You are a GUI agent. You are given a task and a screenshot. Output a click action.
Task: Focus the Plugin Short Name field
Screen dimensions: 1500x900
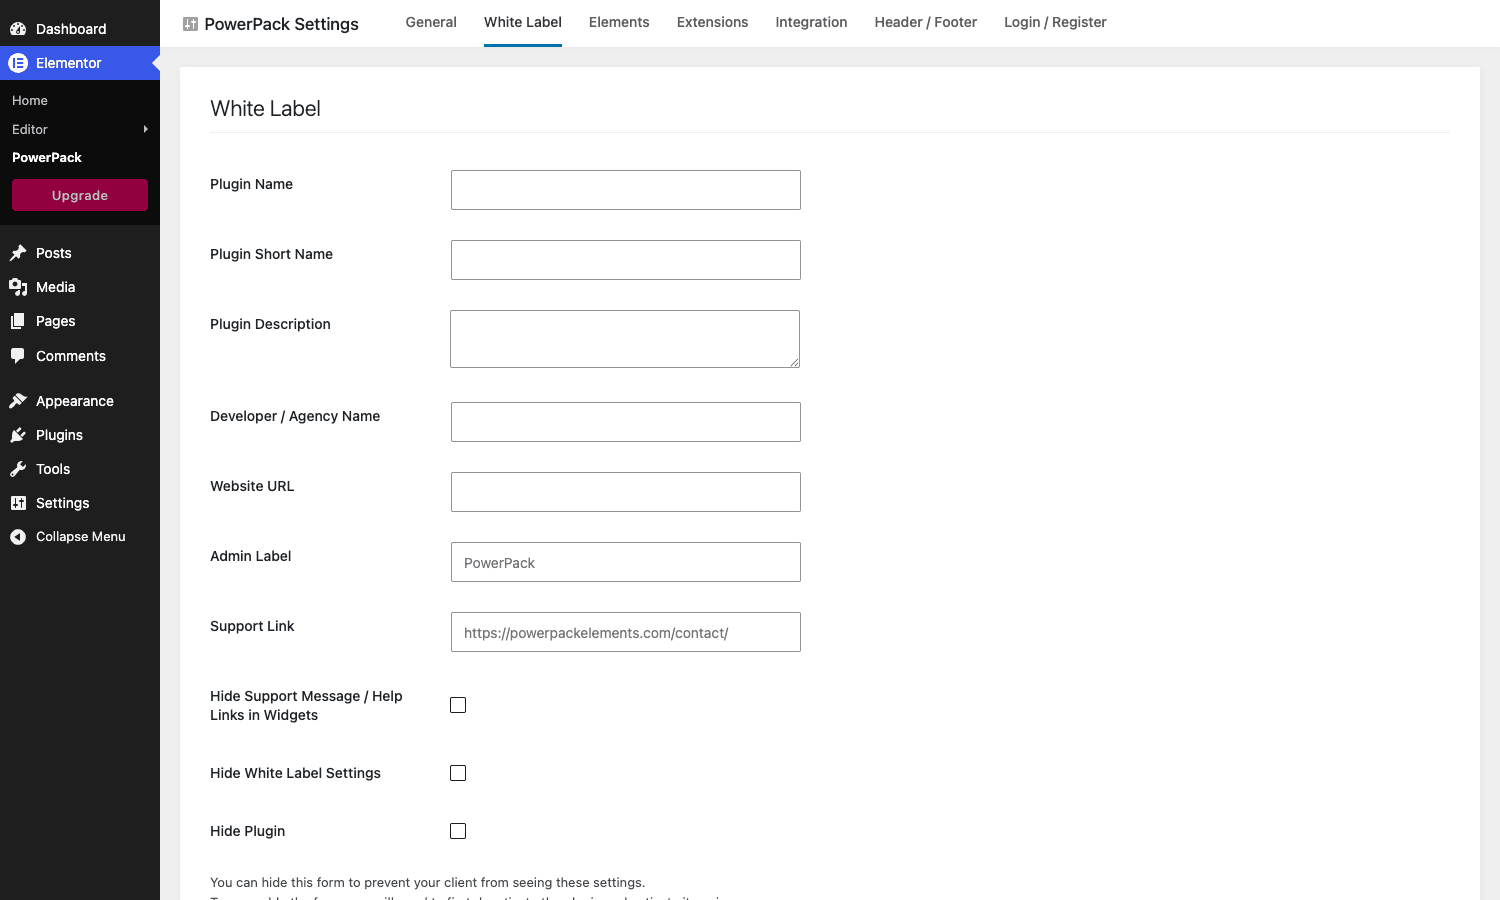coord(626,260)
